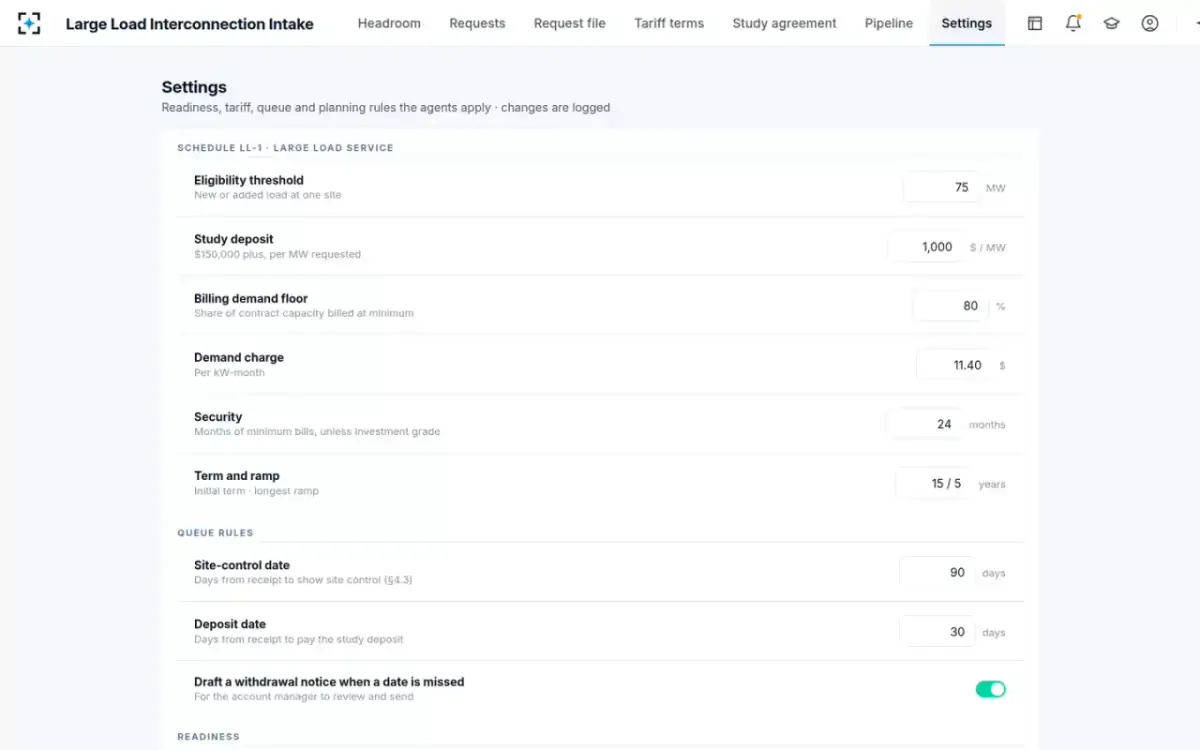Screen dimensions: 1200x750
Task: Click the 'Security' label
Action: (x=218, y=417)
